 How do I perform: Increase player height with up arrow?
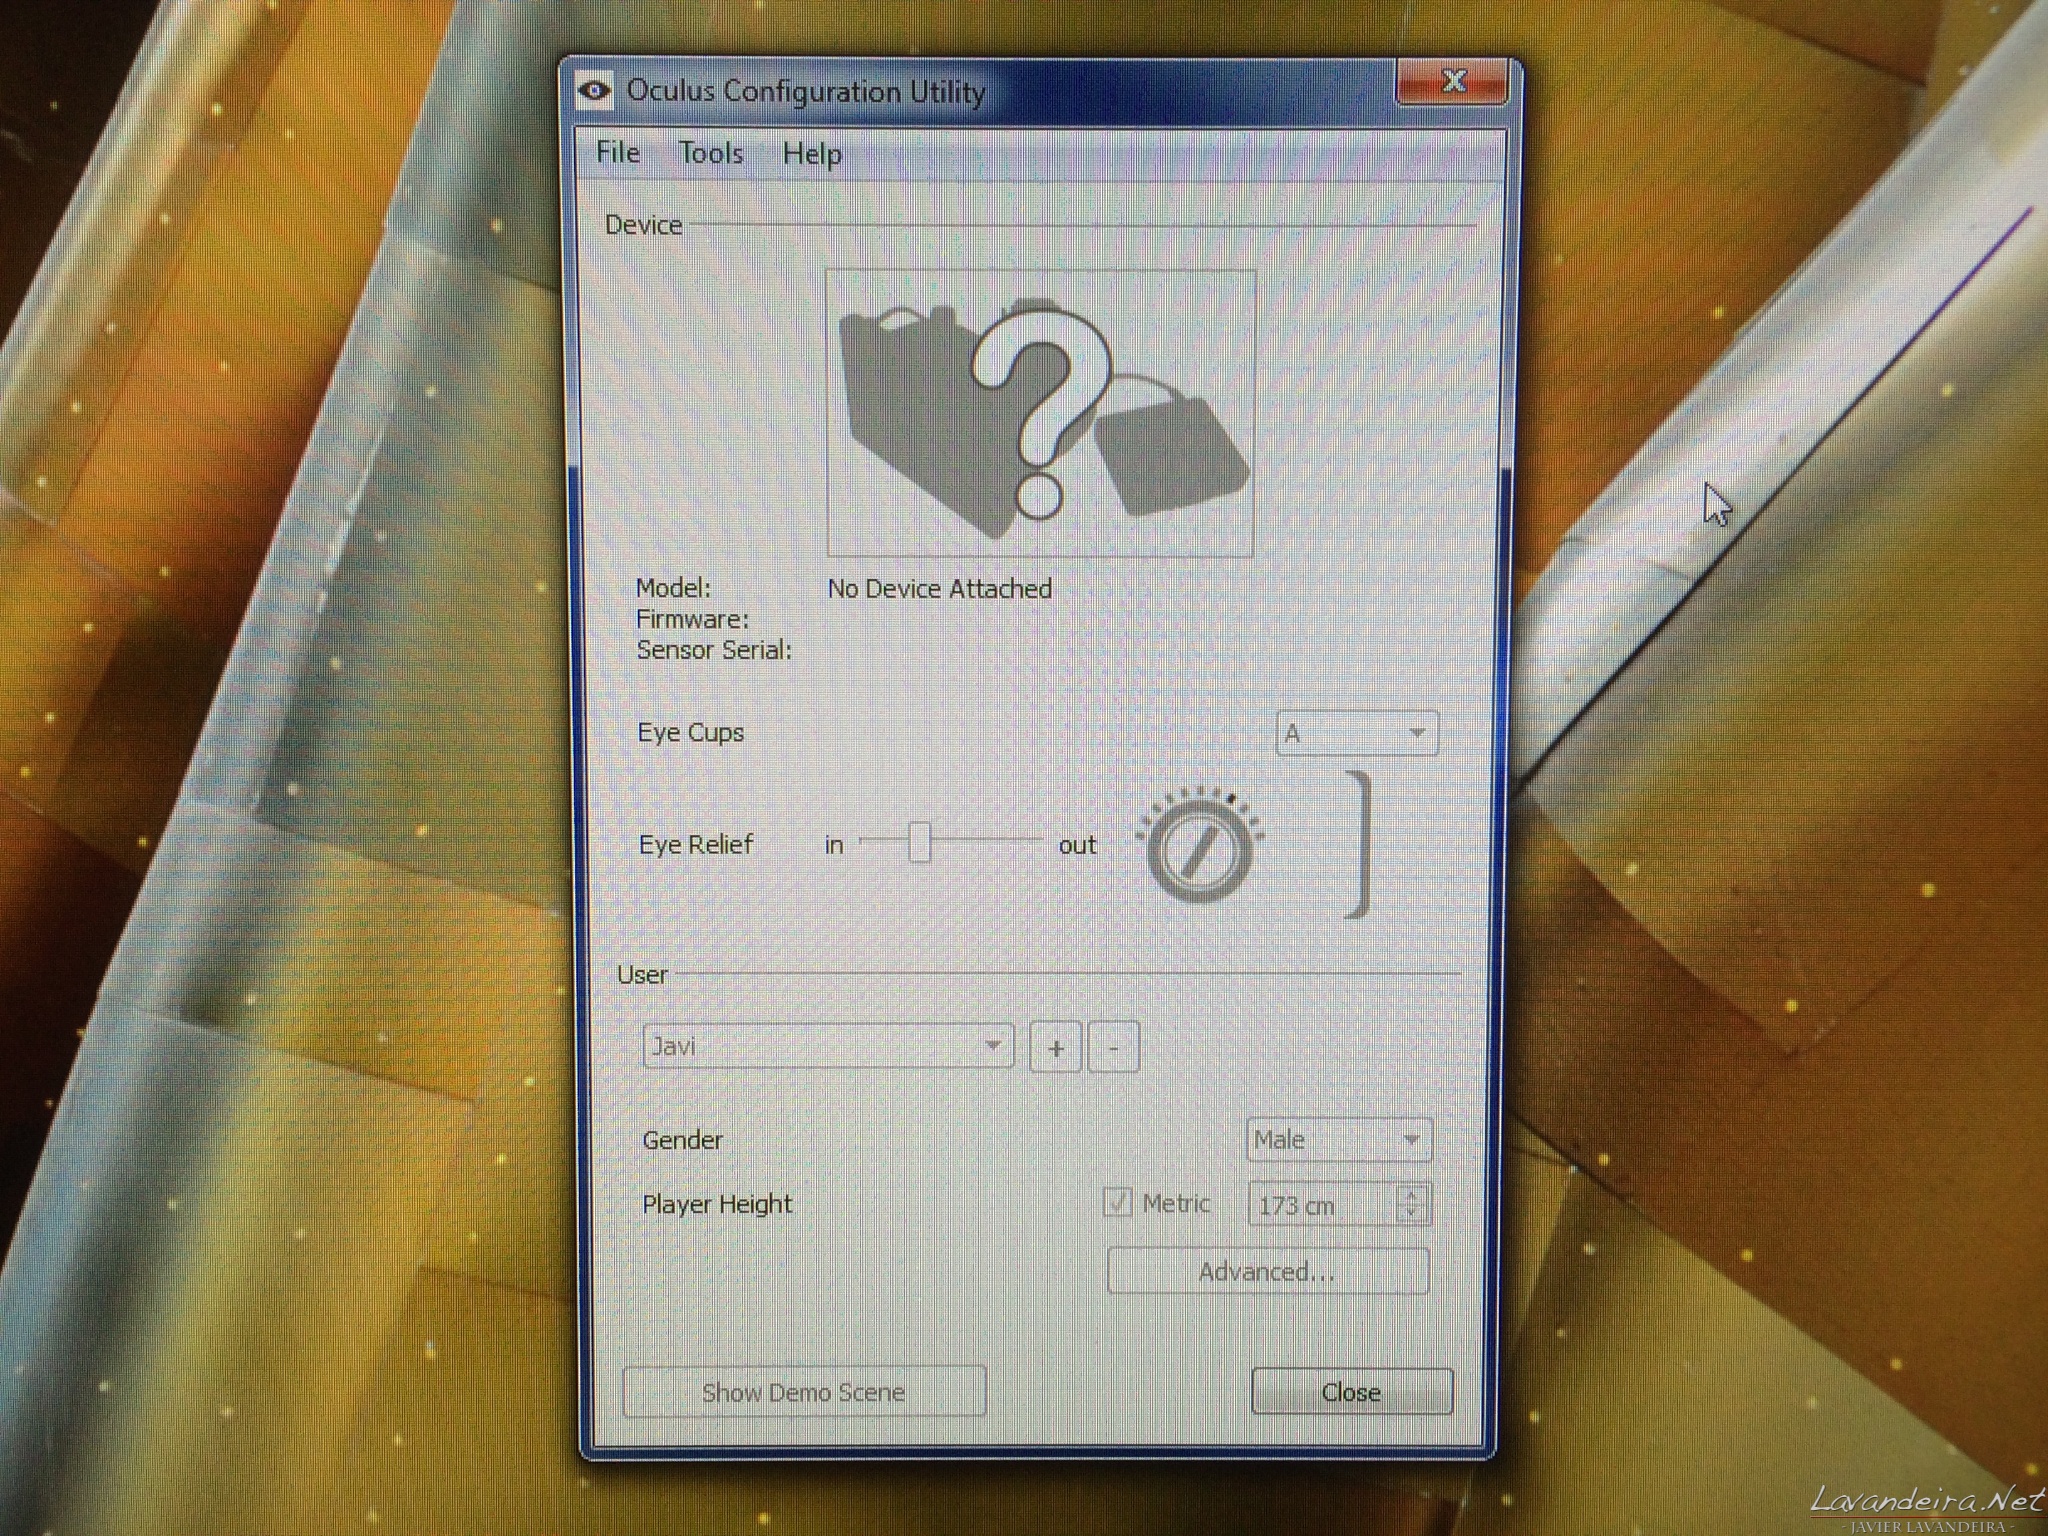point(1411,1194)
